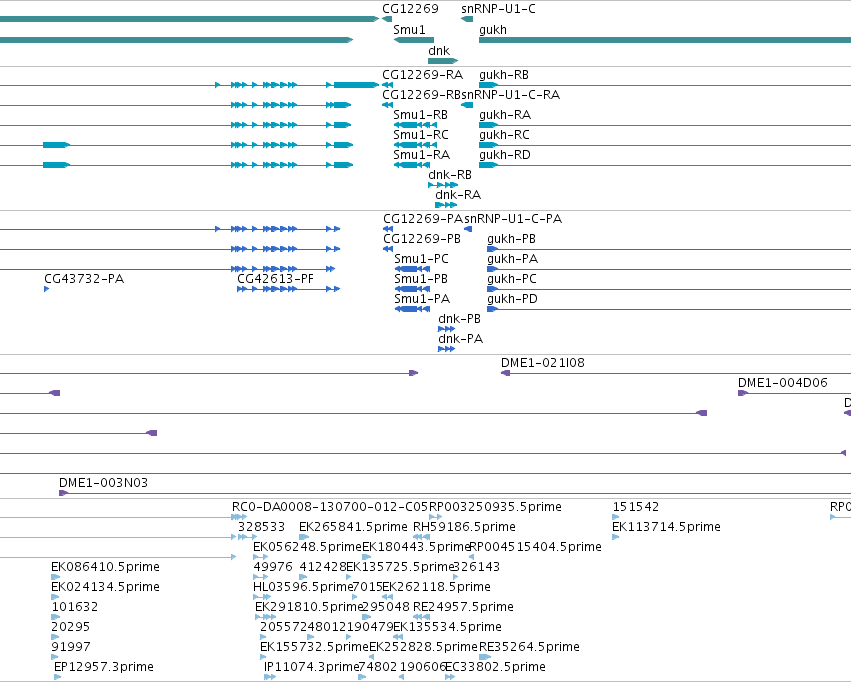Select EST label EK056248.5prime

pyautogui.click(x=307, y=547)
